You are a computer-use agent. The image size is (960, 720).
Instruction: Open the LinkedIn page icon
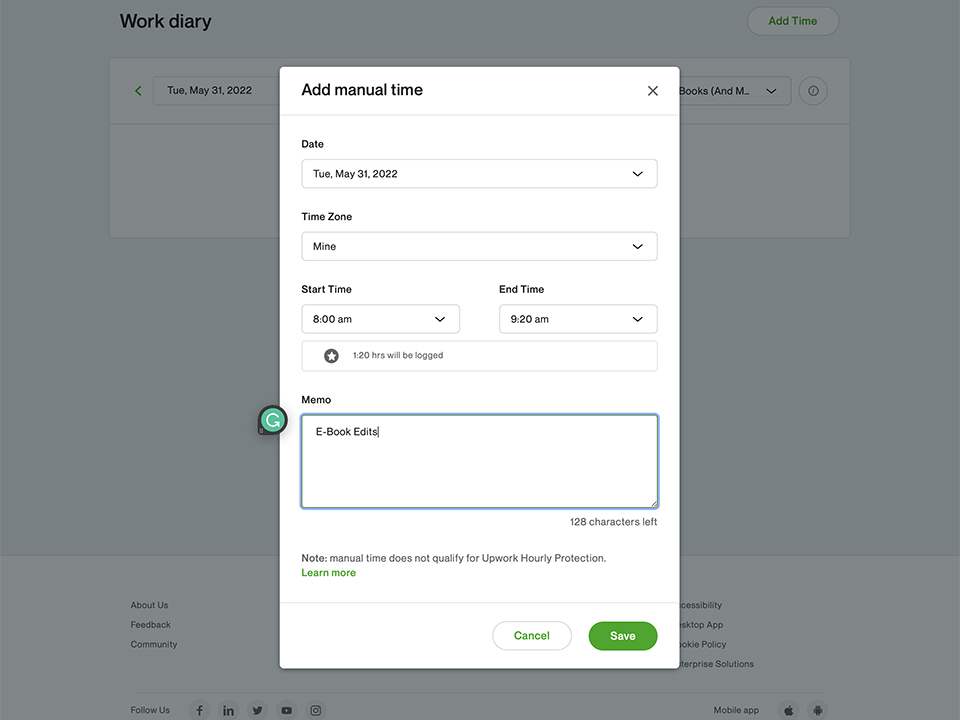tap(228, 710)
